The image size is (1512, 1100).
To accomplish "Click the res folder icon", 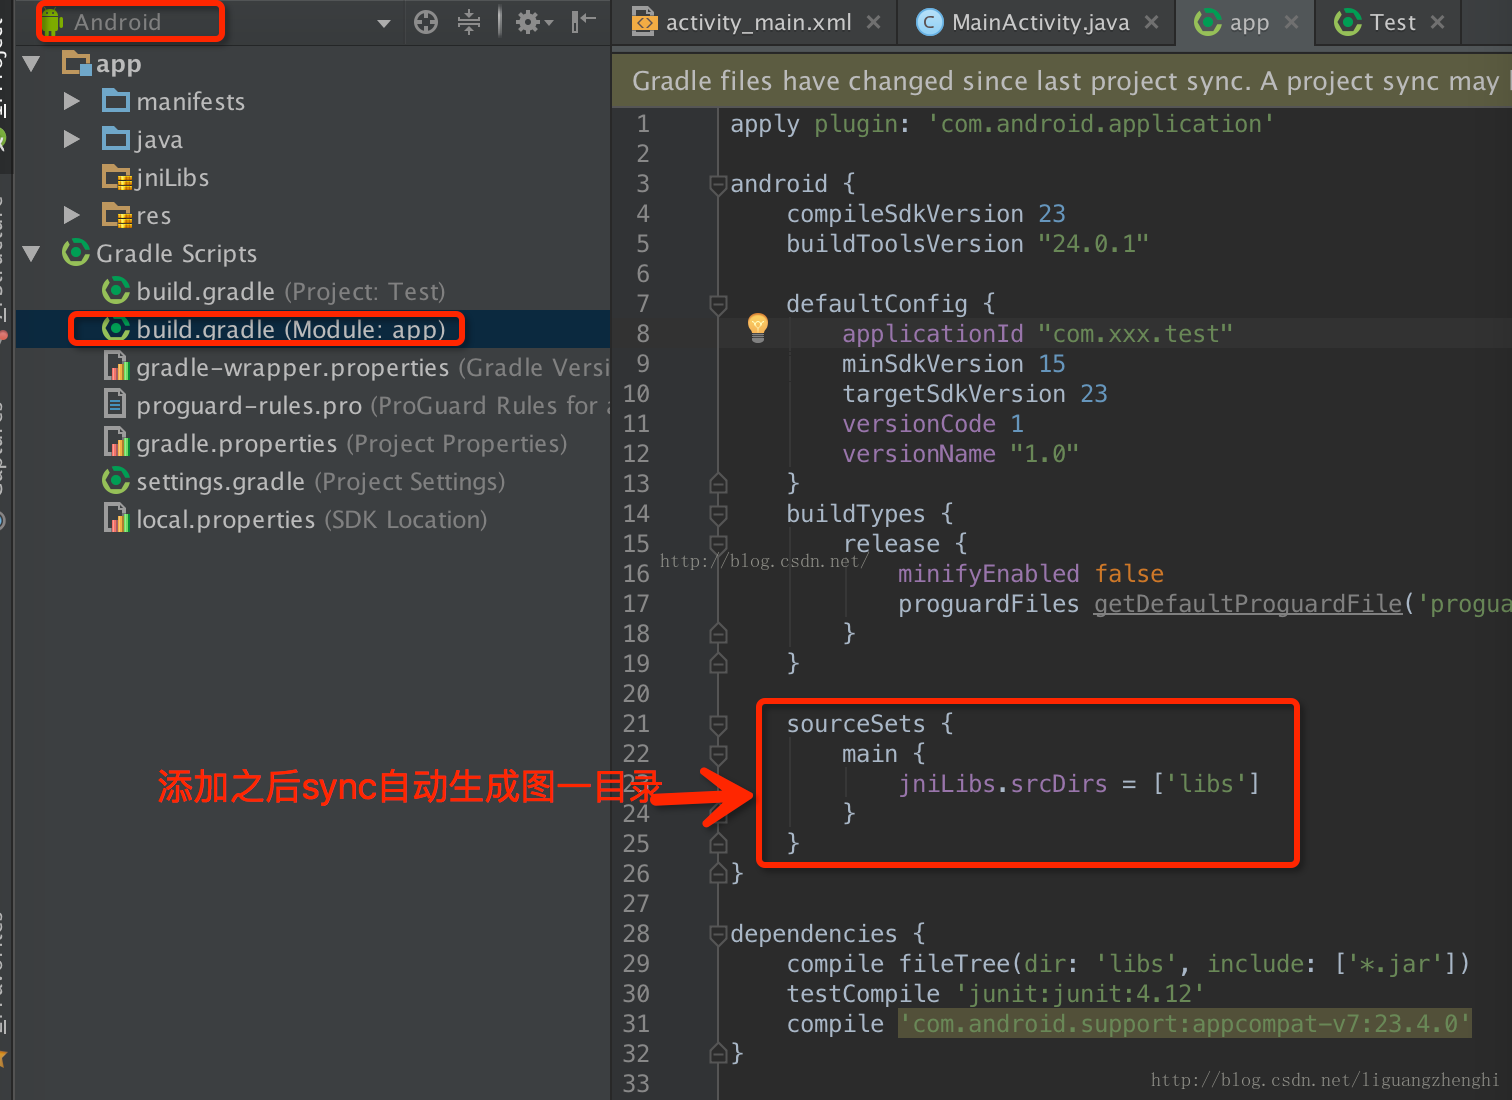I will click(116, 215).
